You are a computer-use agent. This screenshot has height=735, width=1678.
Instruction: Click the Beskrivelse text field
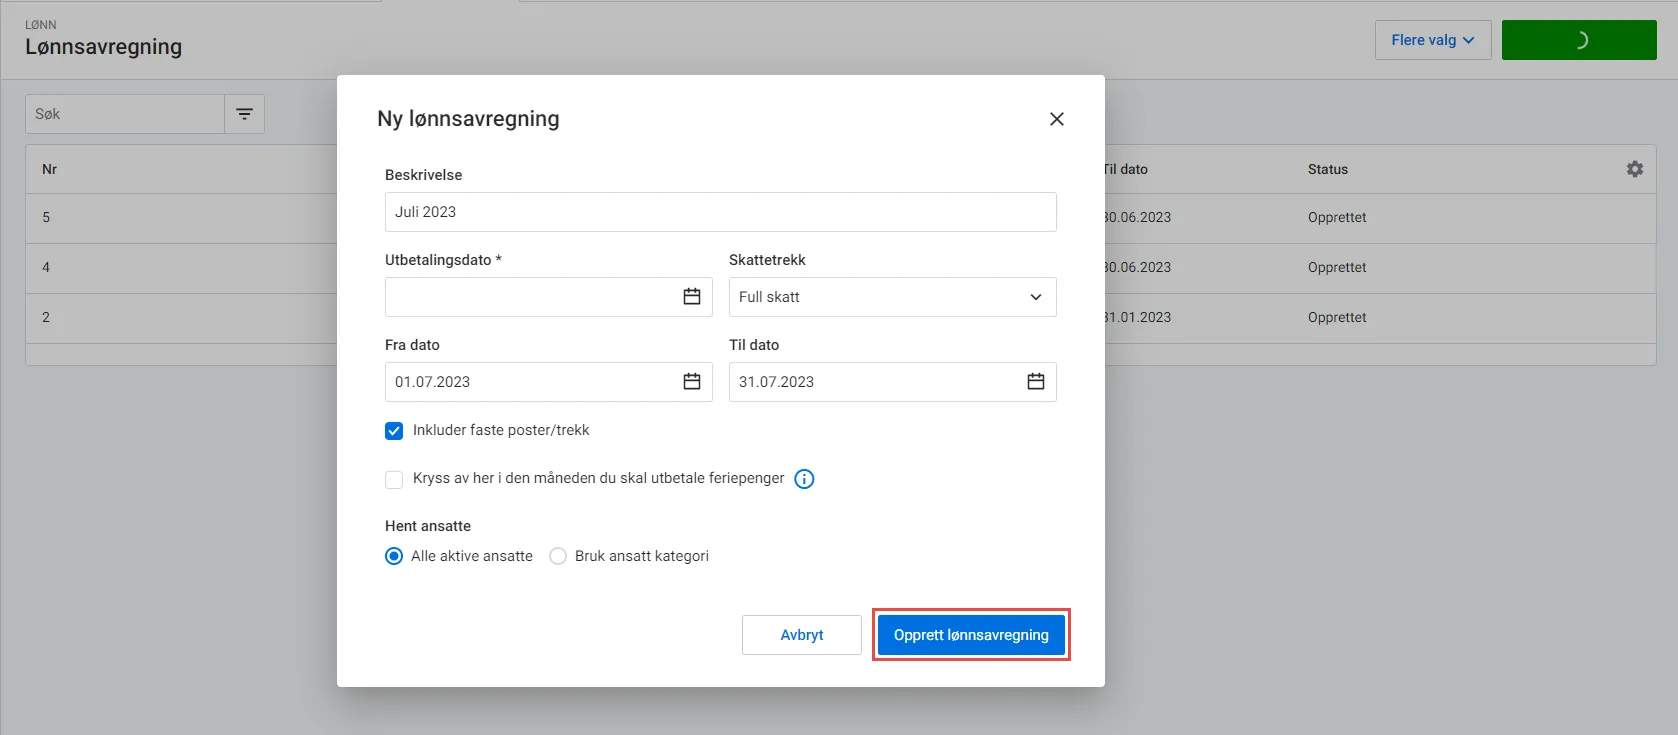(x=720, y=212)
